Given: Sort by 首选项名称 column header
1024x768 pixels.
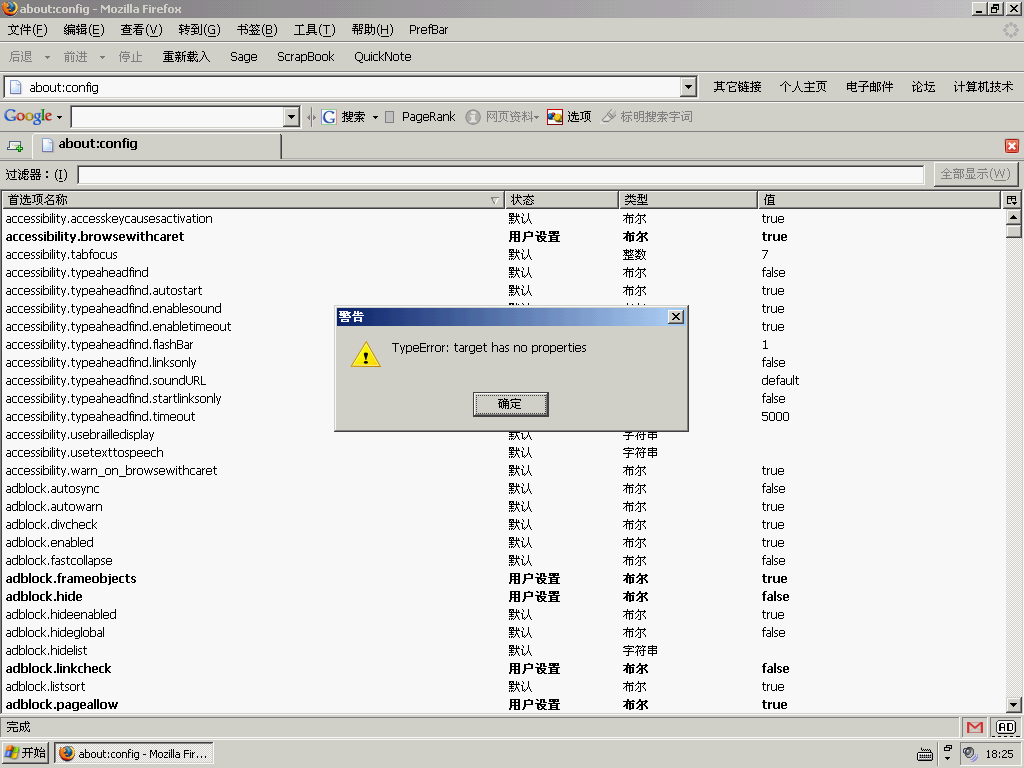Looking at the screenshot, I should (x=253, y=200).
